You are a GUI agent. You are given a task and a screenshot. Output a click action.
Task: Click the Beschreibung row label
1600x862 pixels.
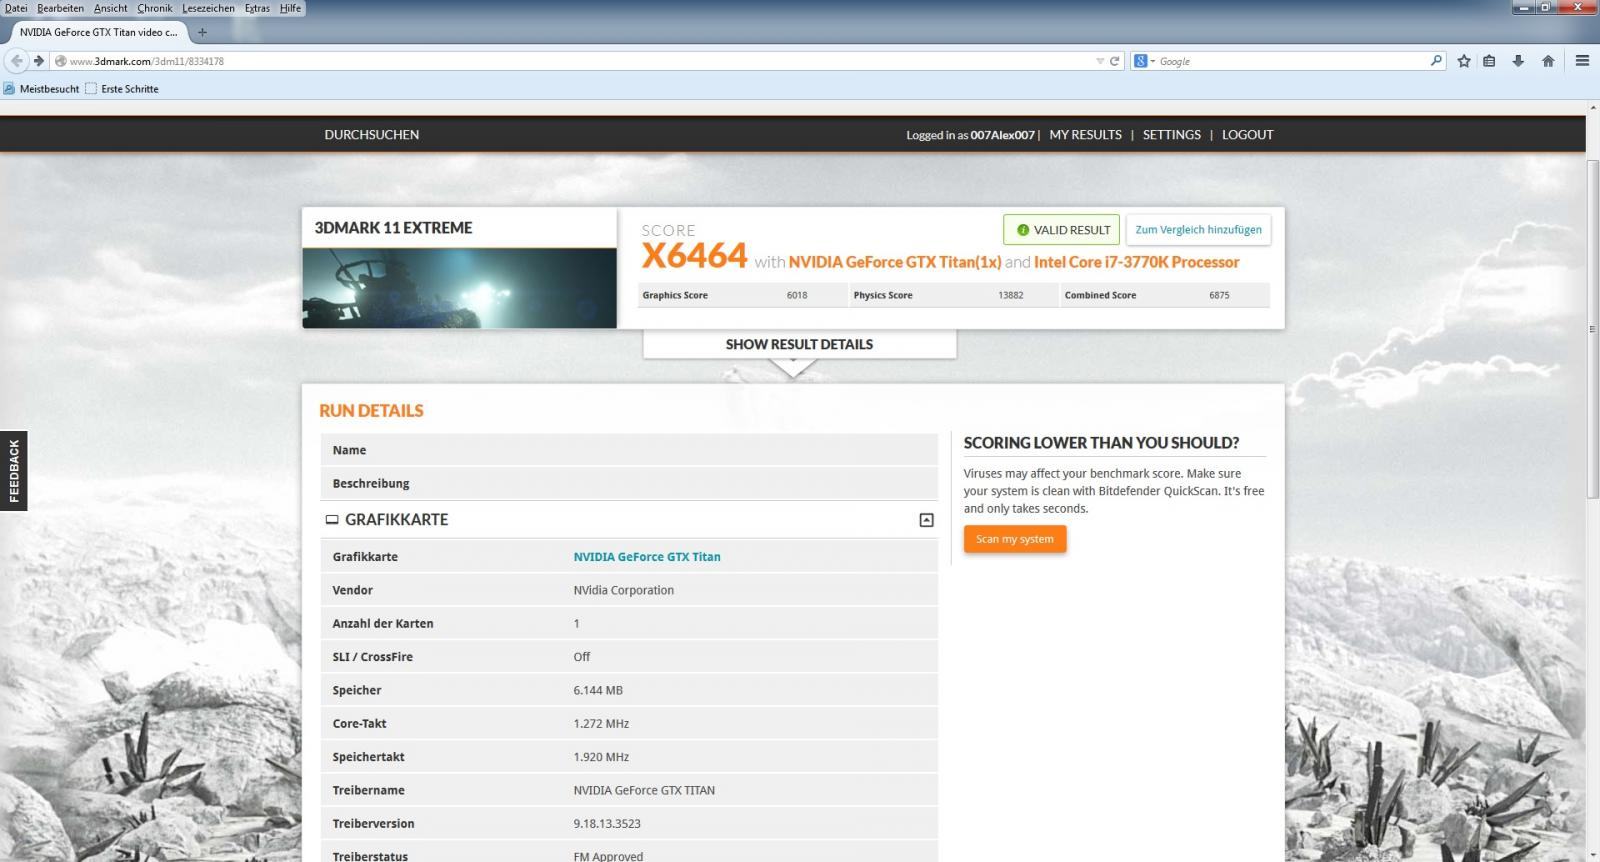[x=371, y=484]
